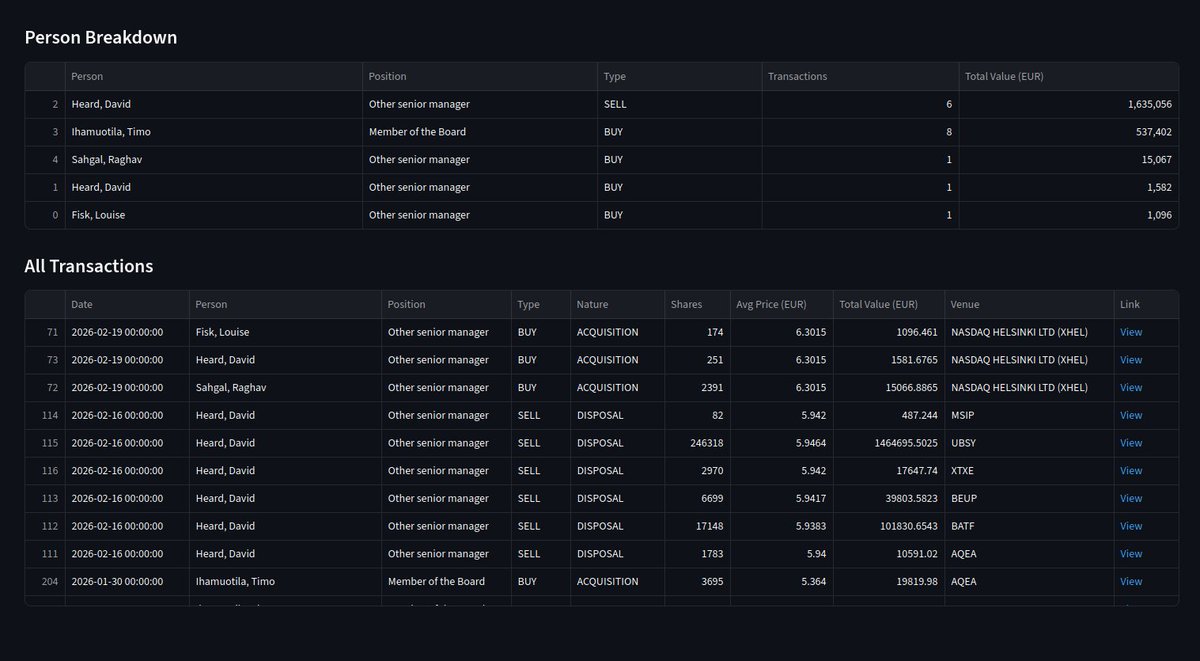Select the 10591.02 total value cell
This screenshot has width=1200, height=661.
click(889, 554)
